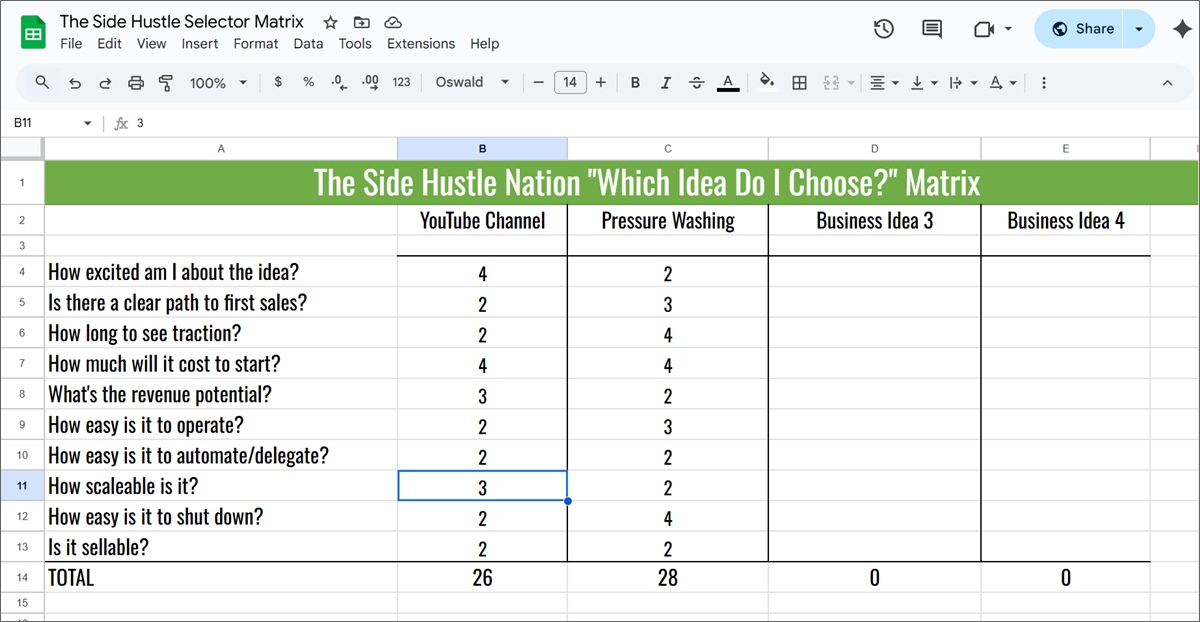Viewport: 1200px width, 622px height.
Task: Star the document with the star icon
Action: click(x=330, y=22)
